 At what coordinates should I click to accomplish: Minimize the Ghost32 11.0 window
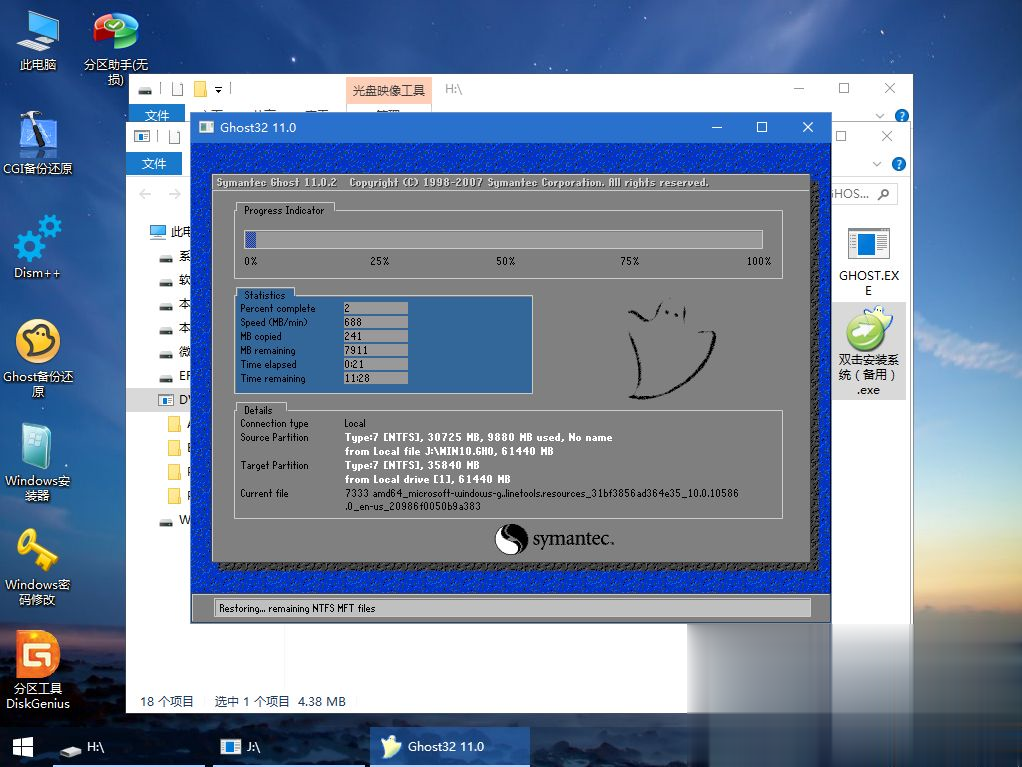(x=717, y=127)
